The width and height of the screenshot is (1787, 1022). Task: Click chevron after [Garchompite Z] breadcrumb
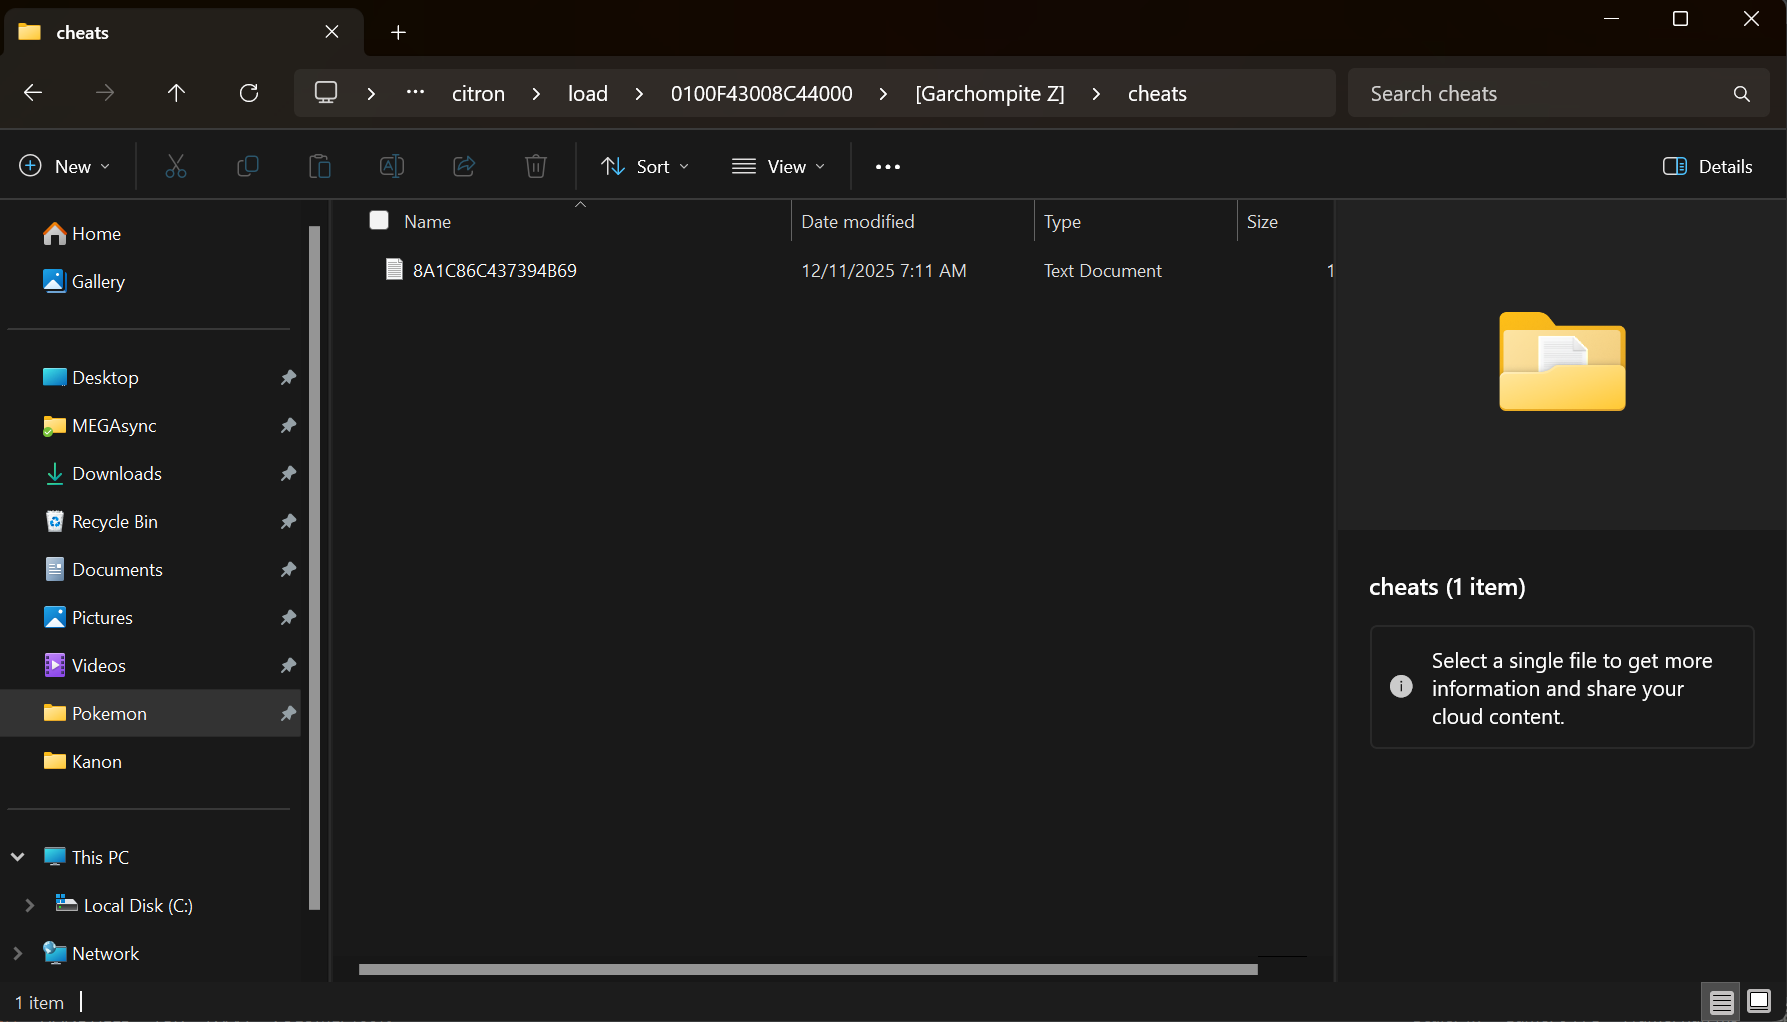tap(1096, 93)
